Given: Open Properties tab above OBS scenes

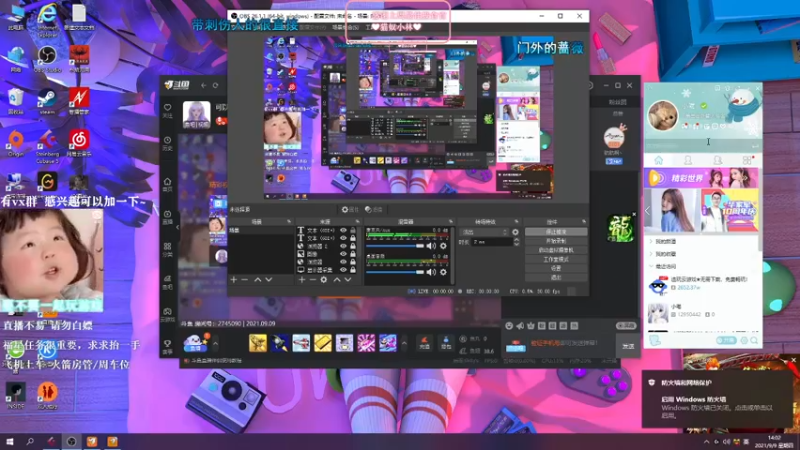Looking at the screenshot, I should coord(350,209).
